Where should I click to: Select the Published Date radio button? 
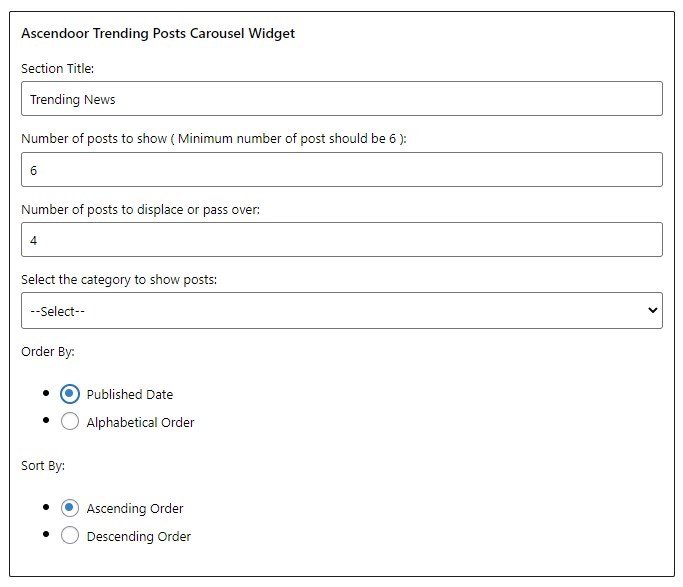pyautogui.click(x=70, y=394)
